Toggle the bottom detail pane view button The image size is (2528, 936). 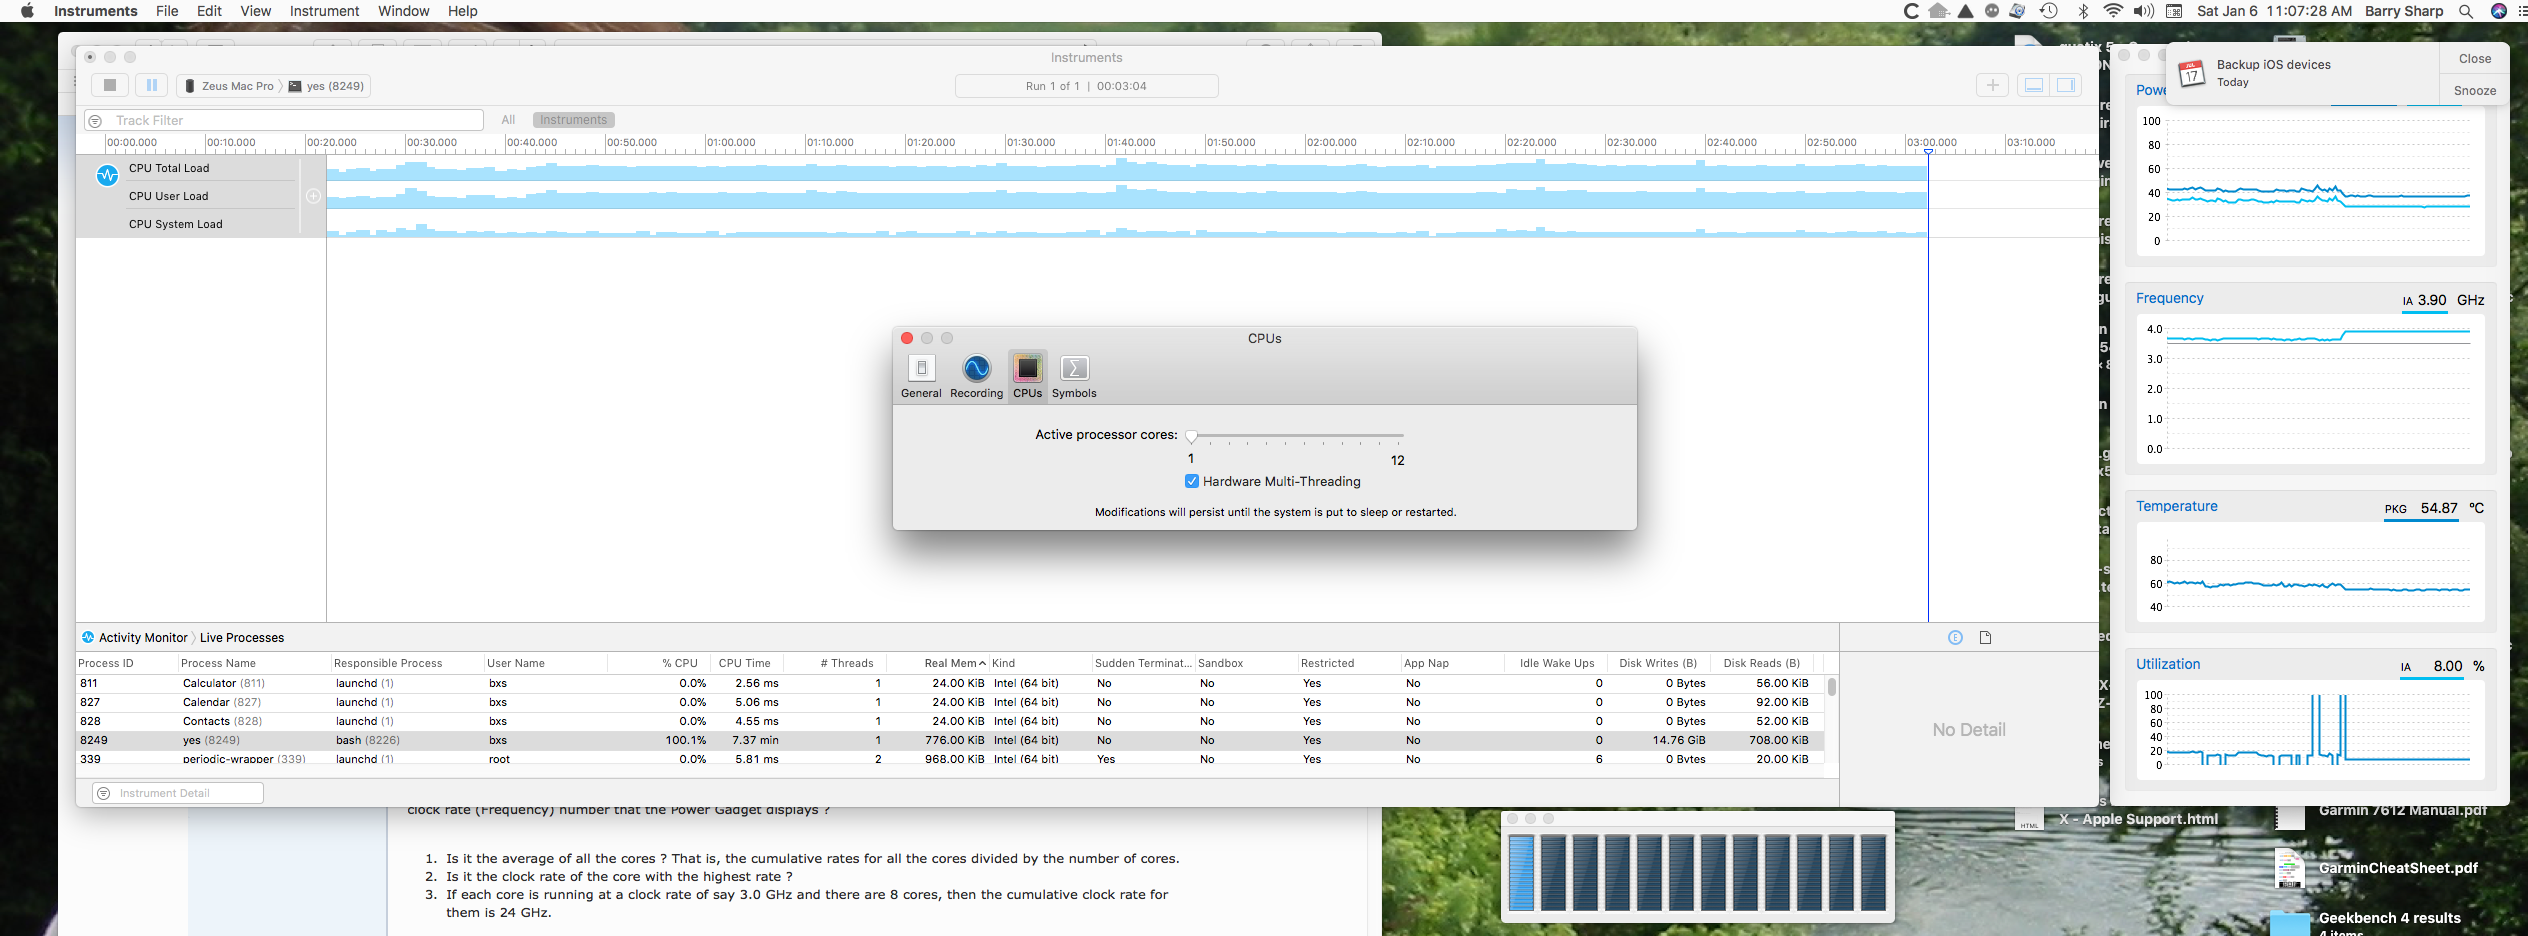point(2033,85)
